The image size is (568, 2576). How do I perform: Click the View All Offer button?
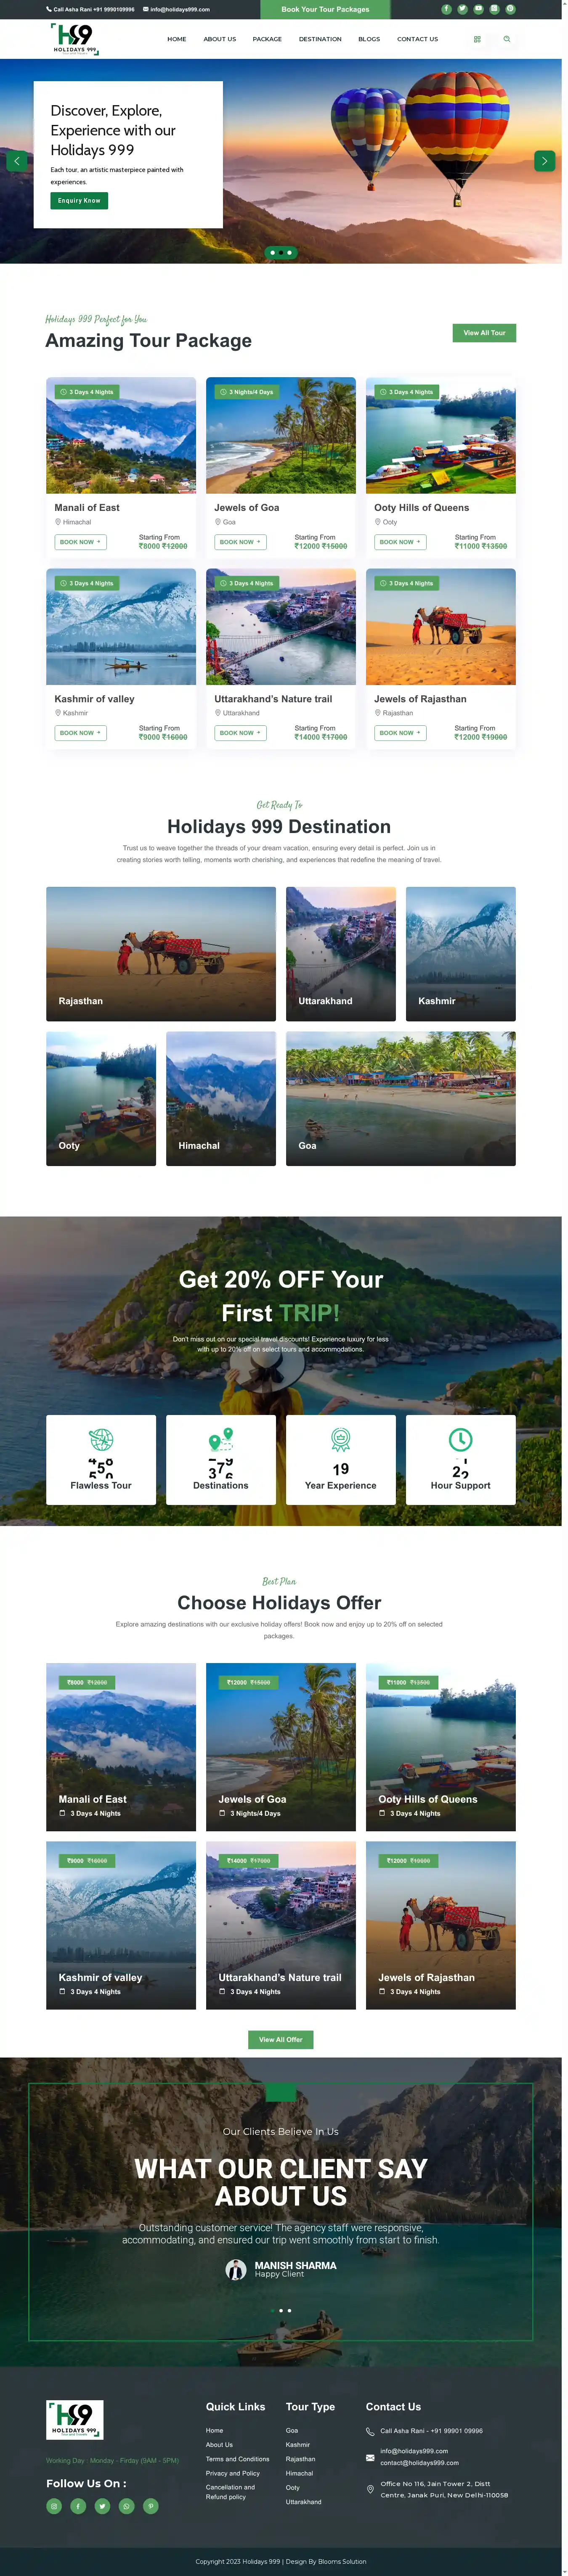(x=281, y=2039)
